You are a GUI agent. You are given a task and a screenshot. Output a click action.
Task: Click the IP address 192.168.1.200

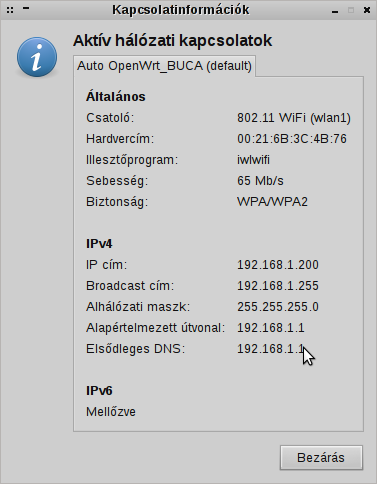(278, 265)
